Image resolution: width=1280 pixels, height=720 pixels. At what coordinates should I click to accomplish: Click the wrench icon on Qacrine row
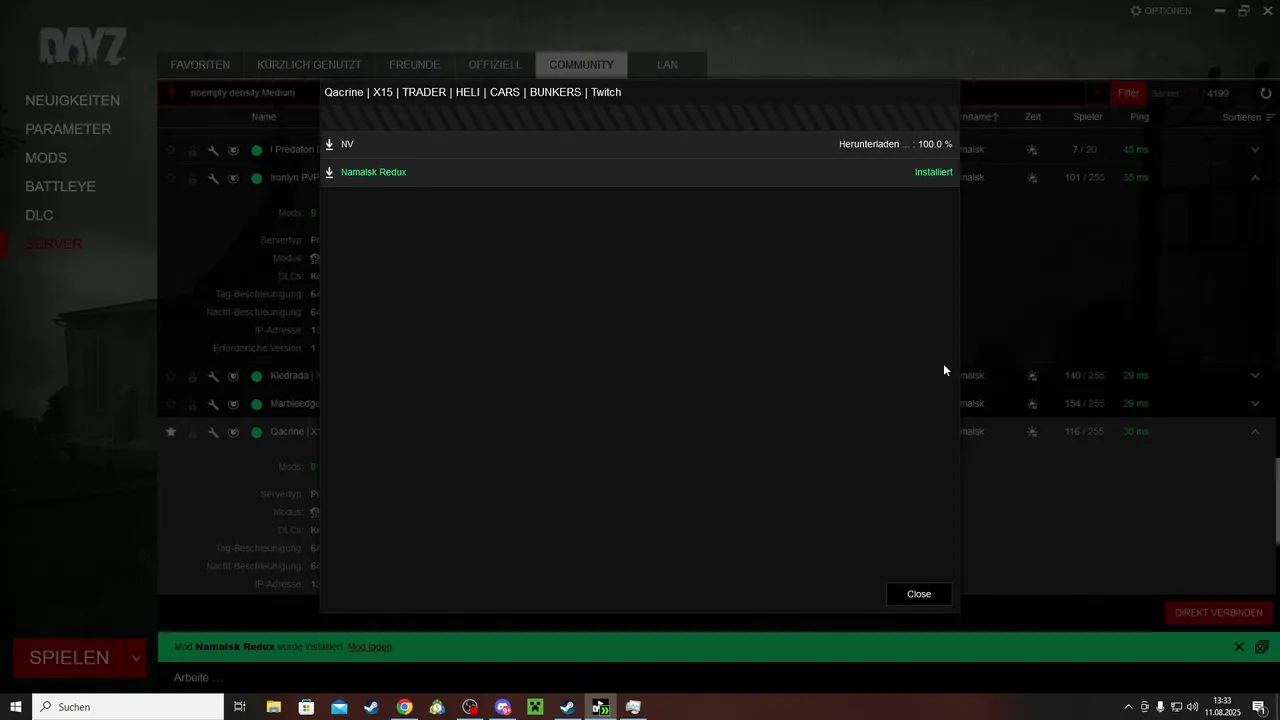213,432
